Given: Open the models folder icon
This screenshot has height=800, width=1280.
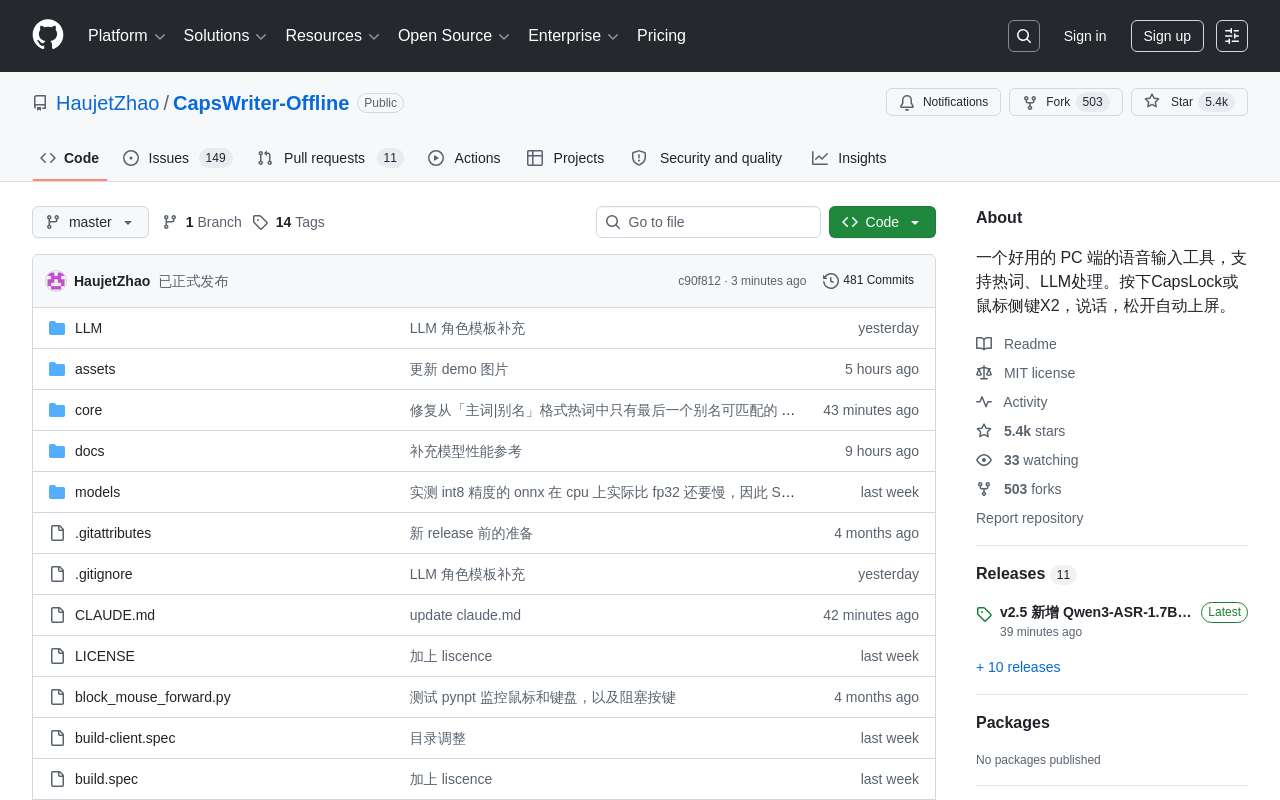Looking at the screenshot, I should click(x=57, y=492).
